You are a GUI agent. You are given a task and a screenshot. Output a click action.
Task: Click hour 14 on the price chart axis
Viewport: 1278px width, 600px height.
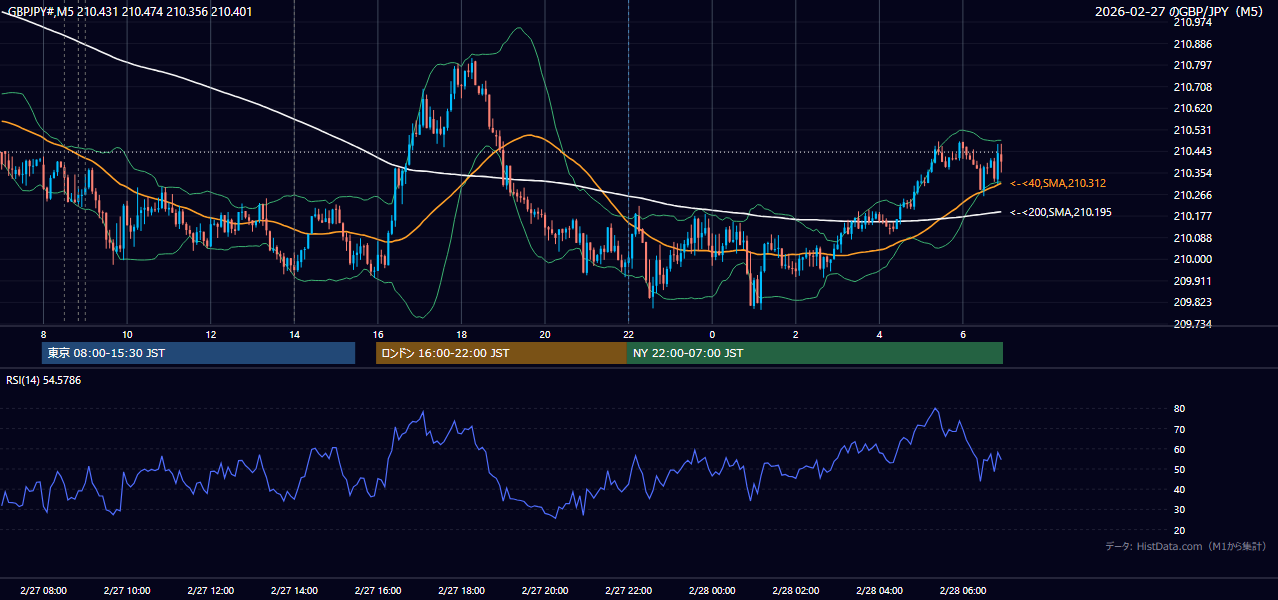click(x=294, y=334)
